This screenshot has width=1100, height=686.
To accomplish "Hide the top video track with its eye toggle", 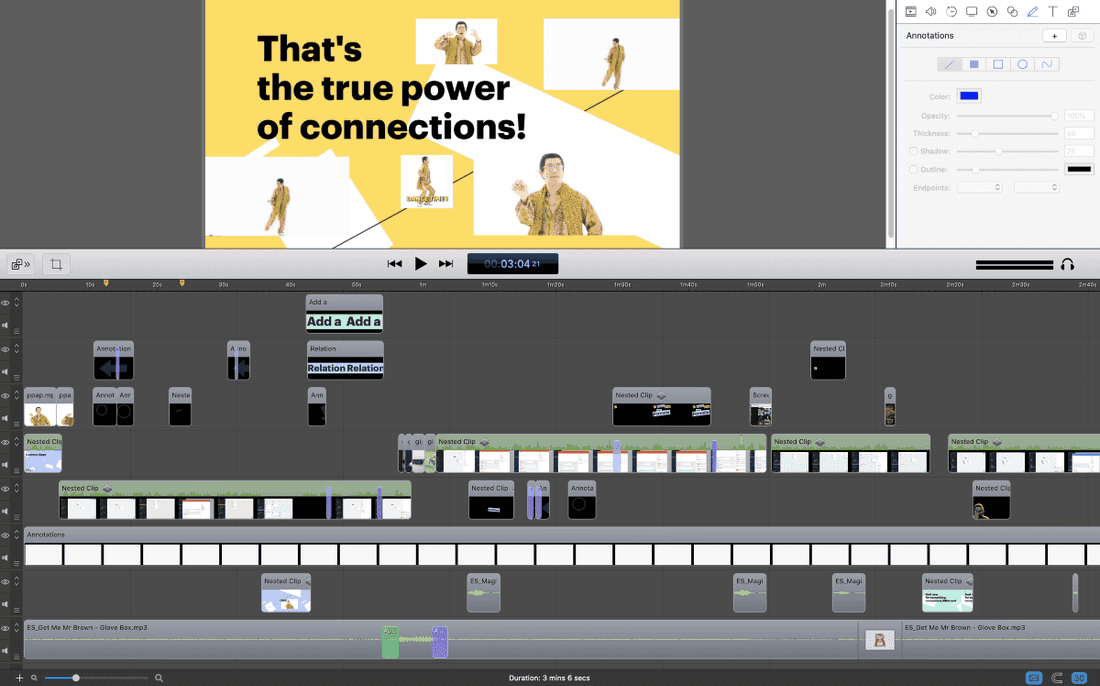I will [6, 304].
